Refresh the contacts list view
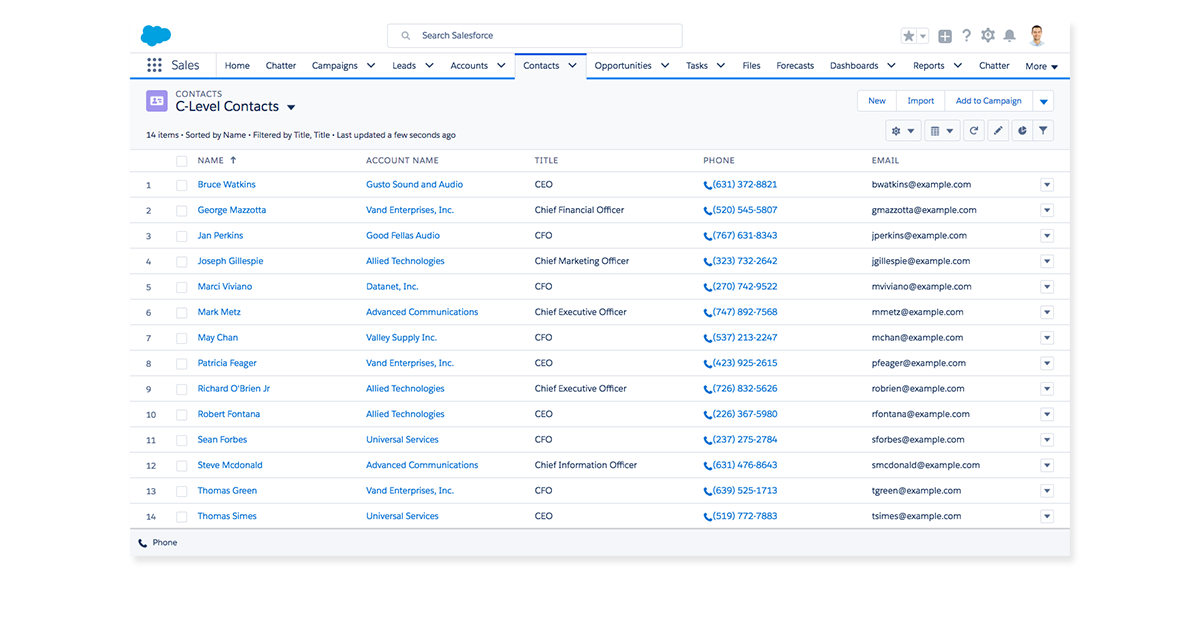1200x640 pixels. pos(973,131)
